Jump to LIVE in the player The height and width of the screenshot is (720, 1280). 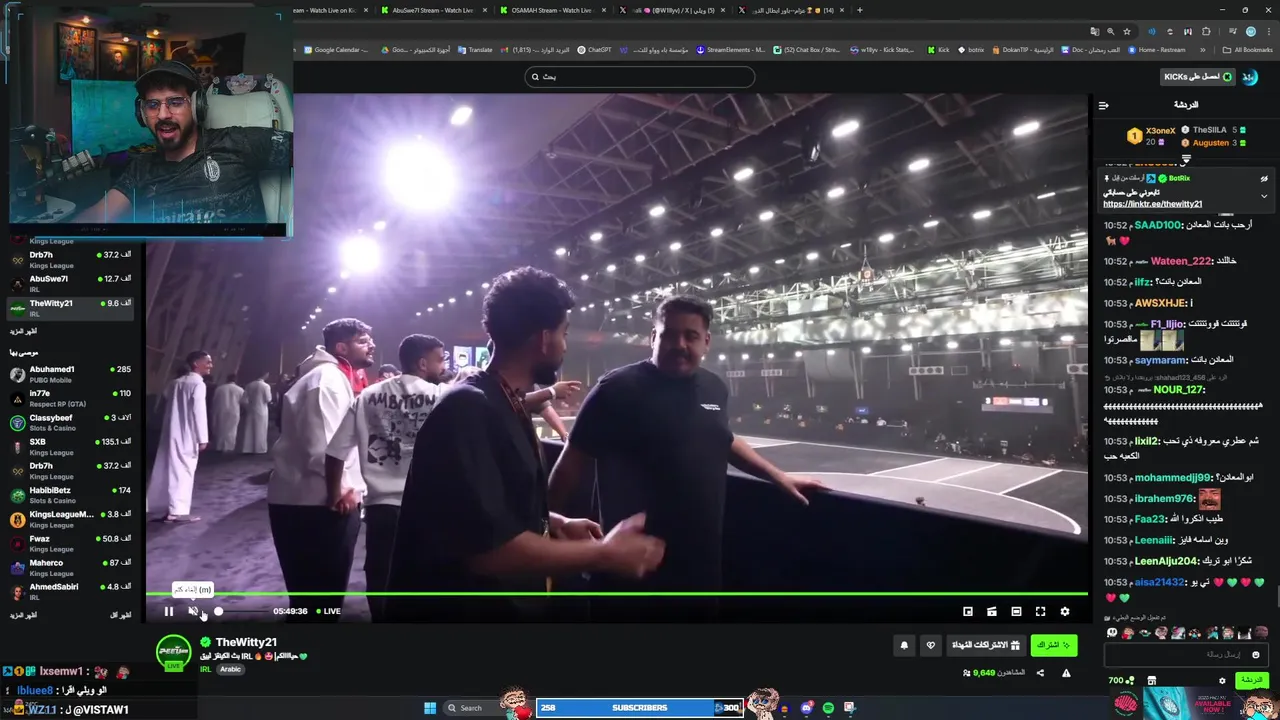click(x=329, y=611)
